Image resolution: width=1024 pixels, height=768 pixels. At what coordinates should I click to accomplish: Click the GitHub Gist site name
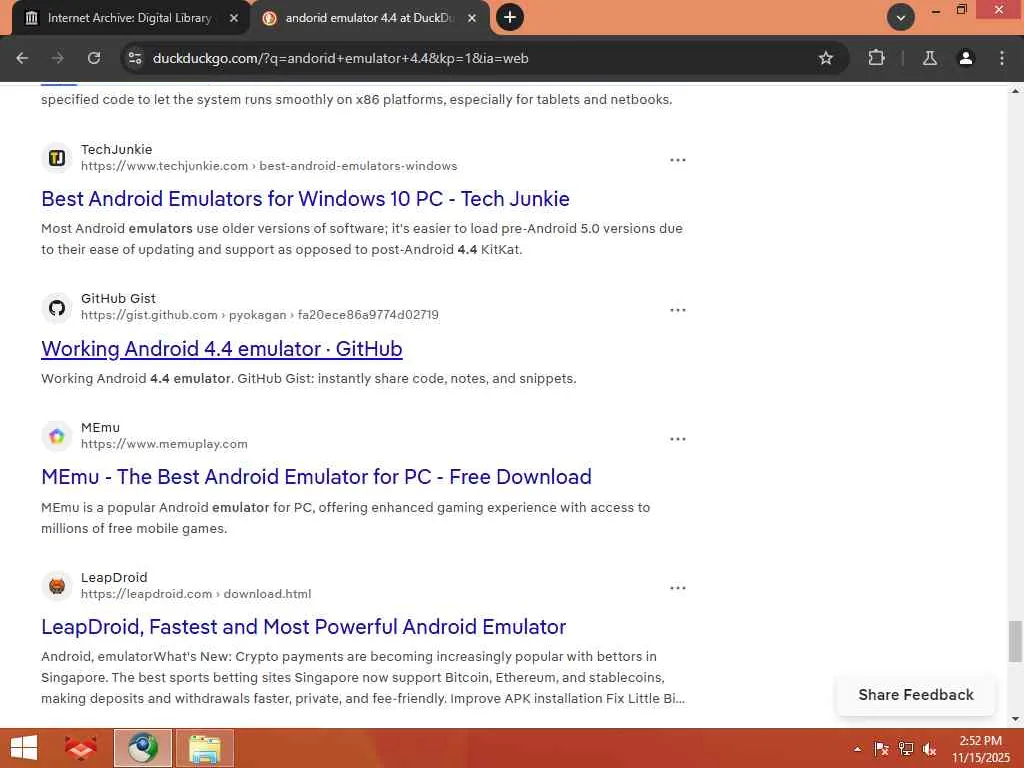tap(118, 298)
